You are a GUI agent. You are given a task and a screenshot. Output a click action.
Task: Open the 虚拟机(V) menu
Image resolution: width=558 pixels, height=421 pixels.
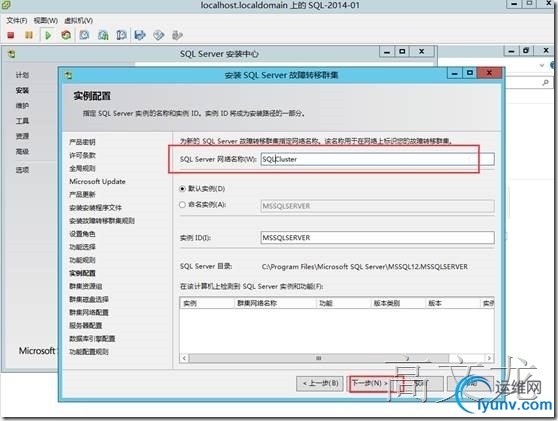click(78, 21)
